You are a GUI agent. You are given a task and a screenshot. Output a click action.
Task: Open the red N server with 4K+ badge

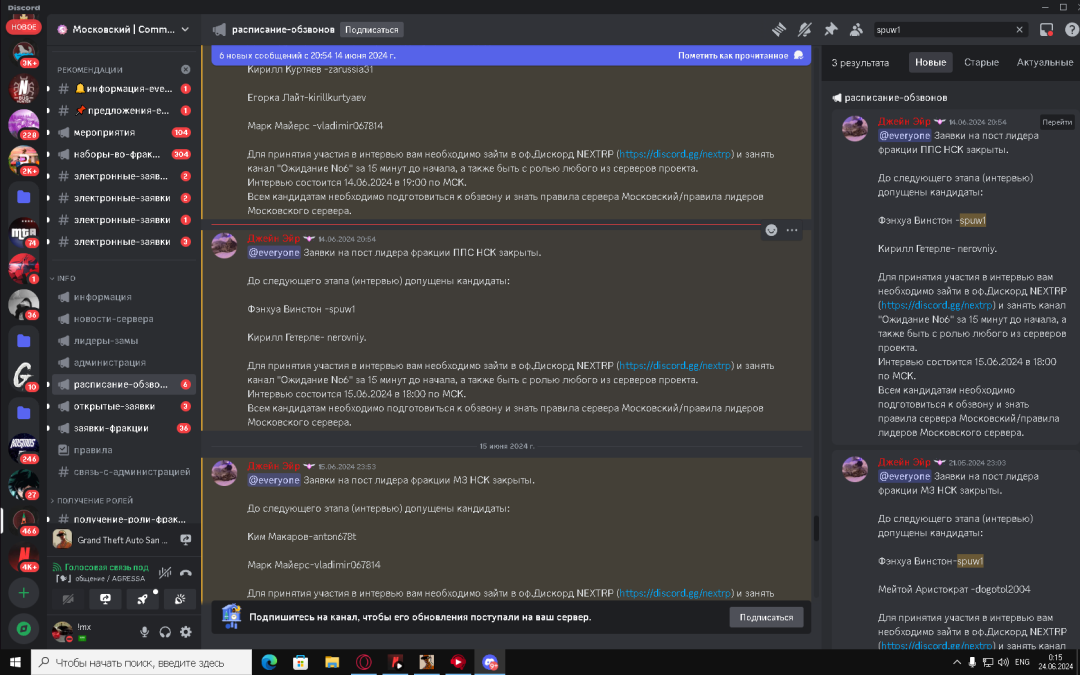pyautogui.click(x=23, y=557)
